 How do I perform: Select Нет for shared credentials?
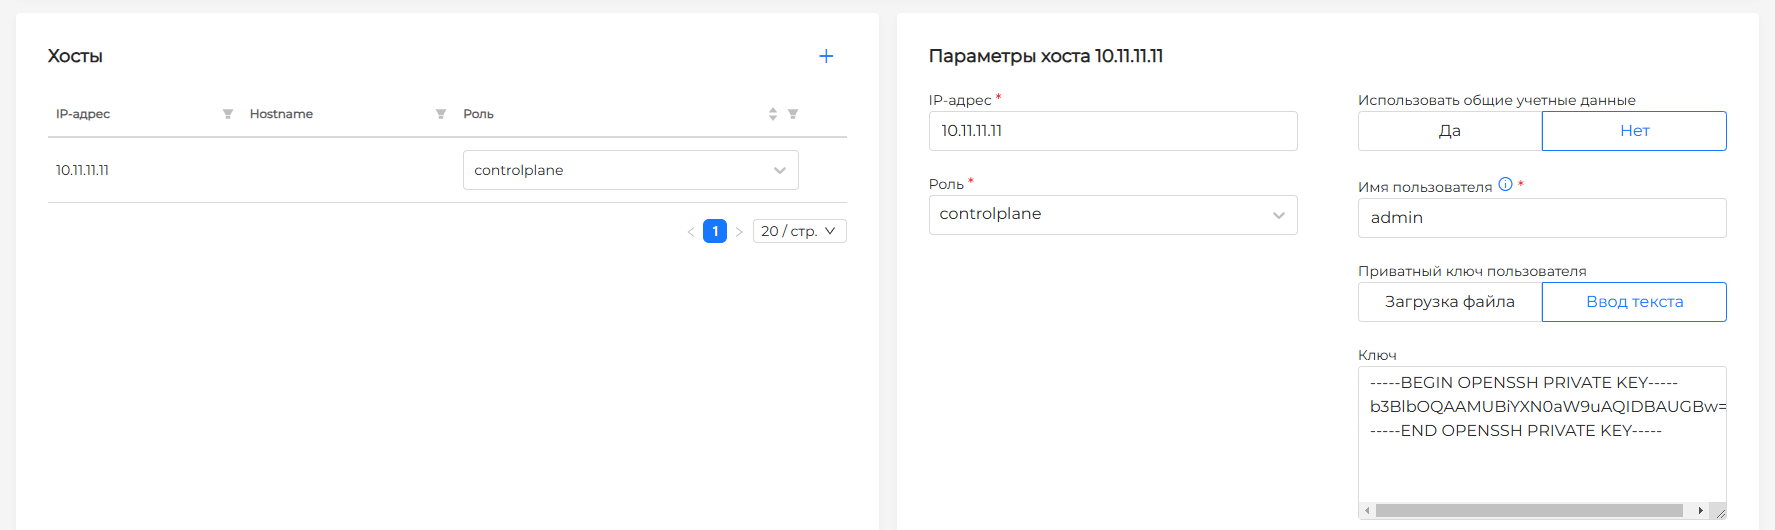point(1634,131)
